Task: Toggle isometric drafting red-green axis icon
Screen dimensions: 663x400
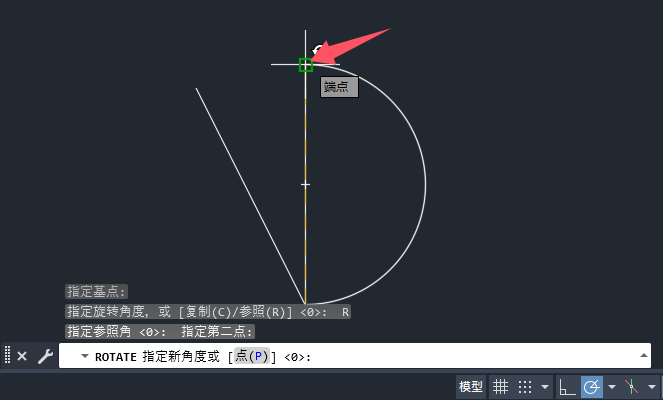Action: point(631,386)
